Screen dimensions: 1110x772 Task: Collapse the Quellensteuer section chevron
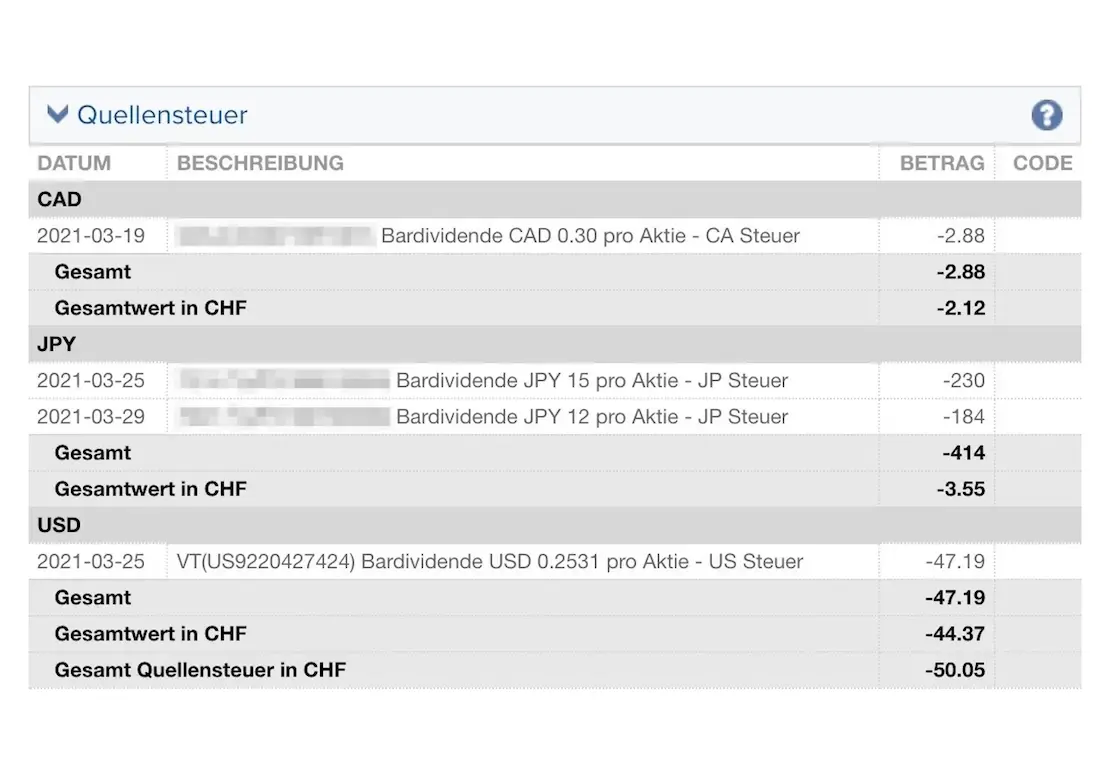58,115
